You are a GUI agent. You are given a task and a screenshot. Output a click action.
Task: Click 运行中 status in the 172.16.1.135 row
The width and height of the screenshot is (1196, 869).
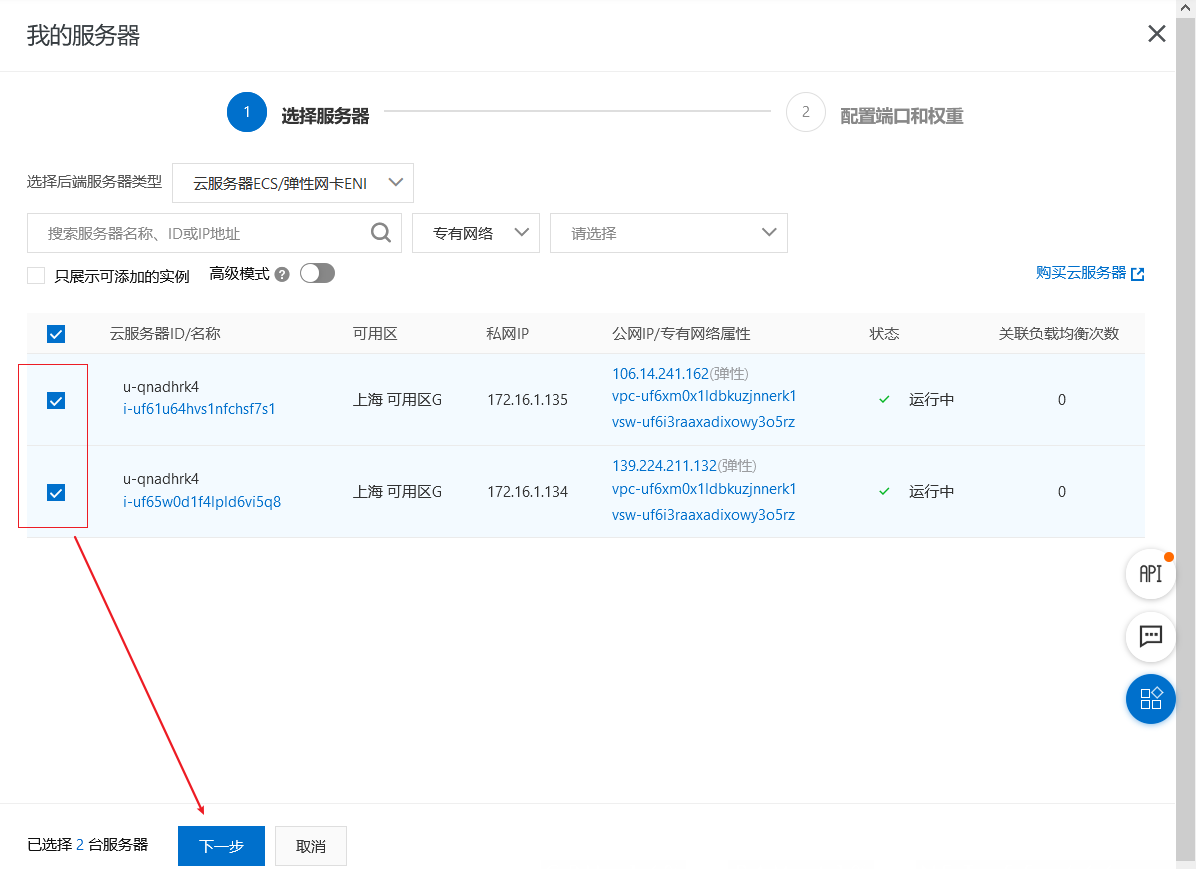click(931, 400)
